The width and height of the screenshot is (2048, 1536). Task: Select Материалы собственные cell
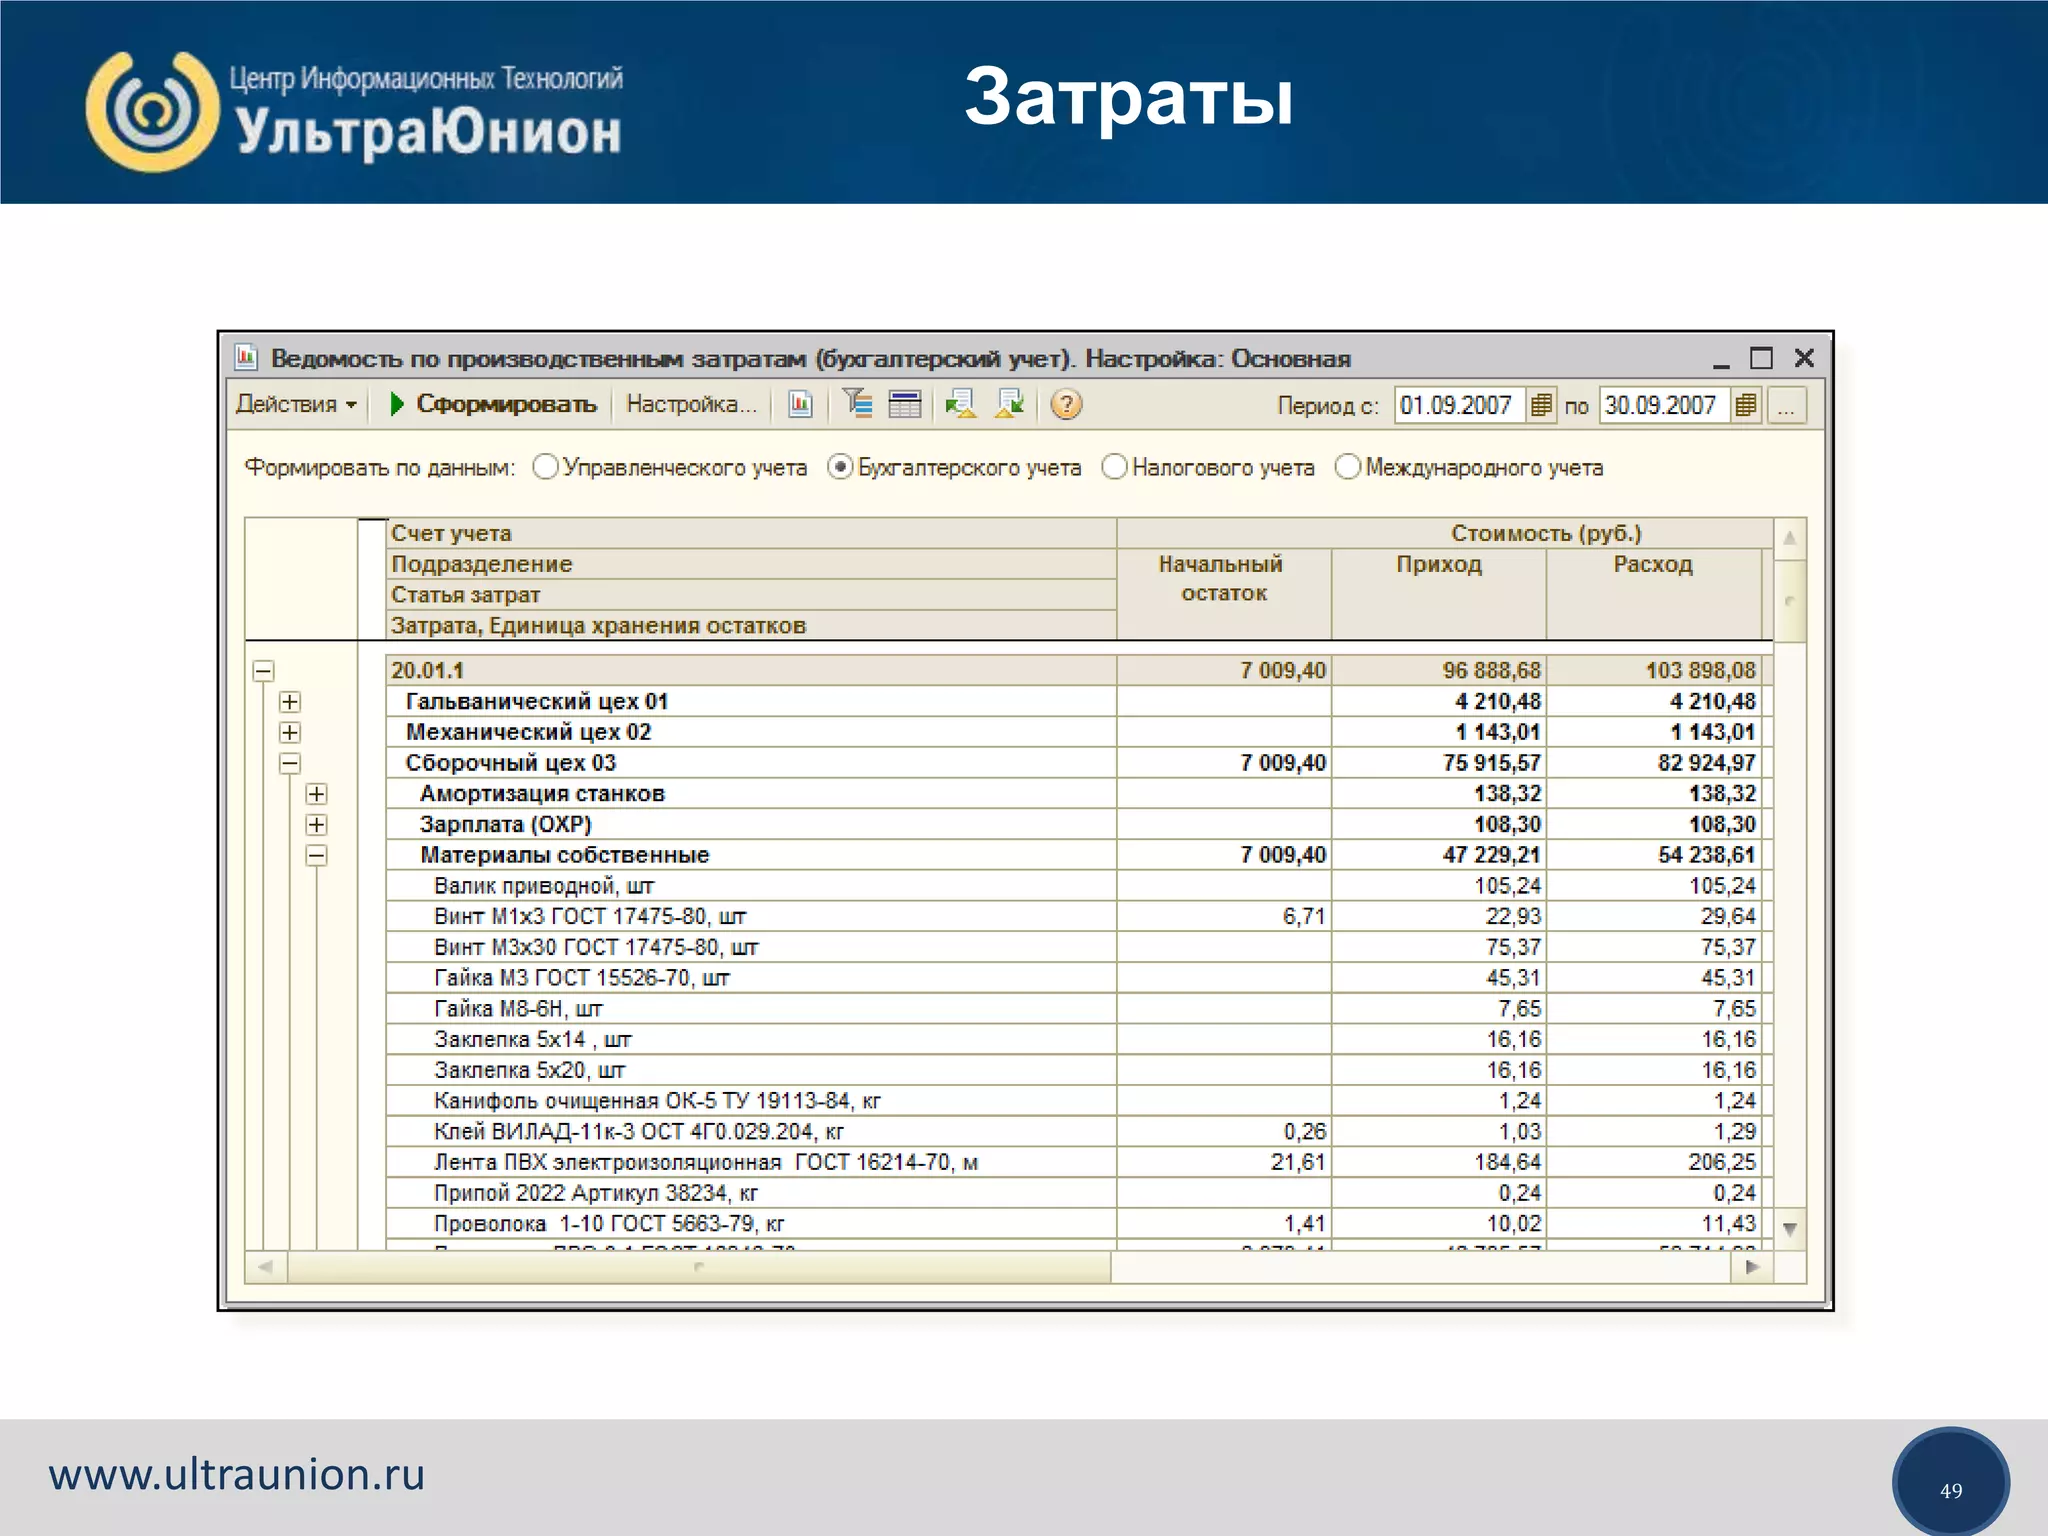click(751, 855)
